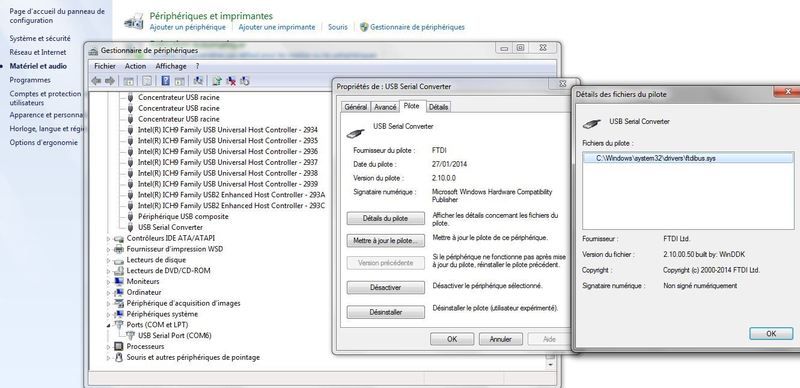Click the disable device toolbar icon
Image resolution: width=800 pixels, height=388 pixels.
pos(244,81)
